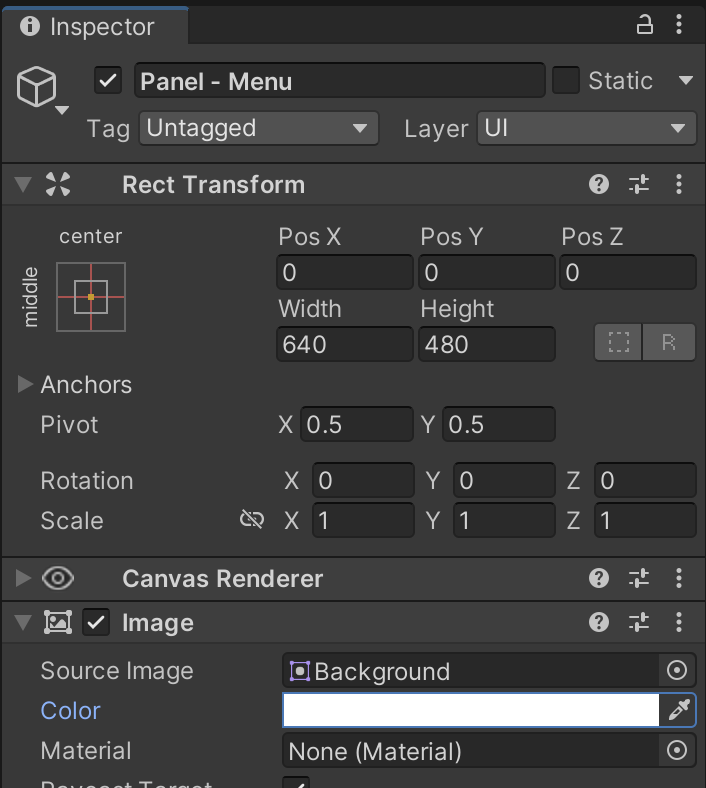The height and width of the screenshot is (788, 706).
Task: Open the Layer dropdown showing UI
Action: click(x=586, y=128)
